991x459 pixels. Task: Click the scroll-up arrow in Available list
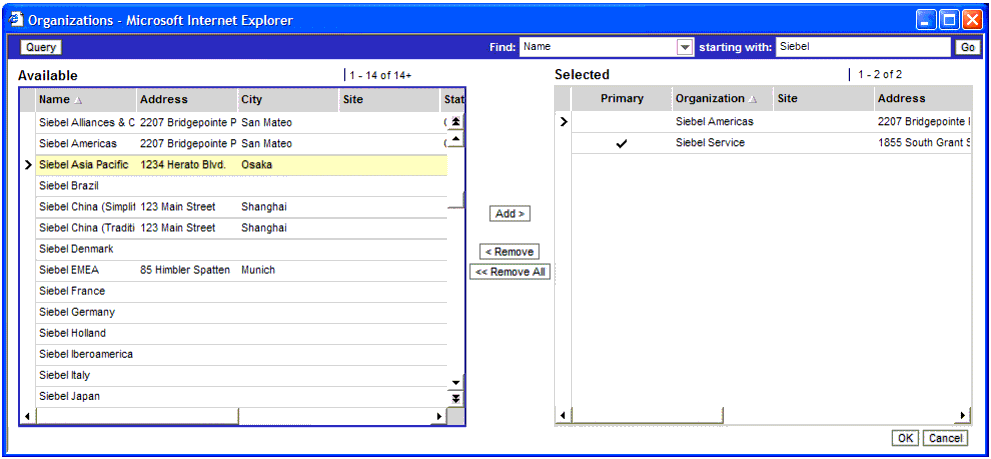coord(456,139)
